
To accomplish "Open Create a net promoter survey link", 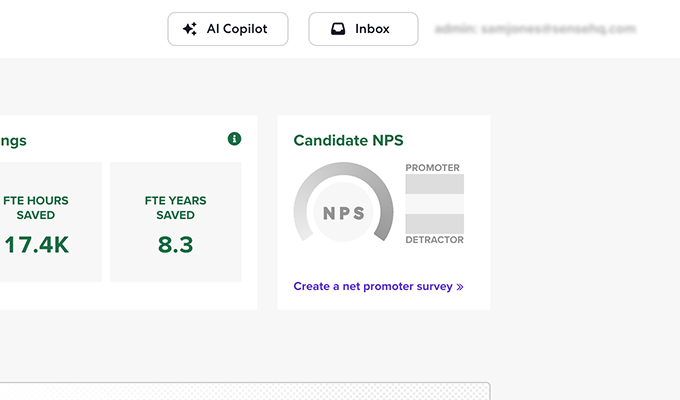I will [378, 286].
